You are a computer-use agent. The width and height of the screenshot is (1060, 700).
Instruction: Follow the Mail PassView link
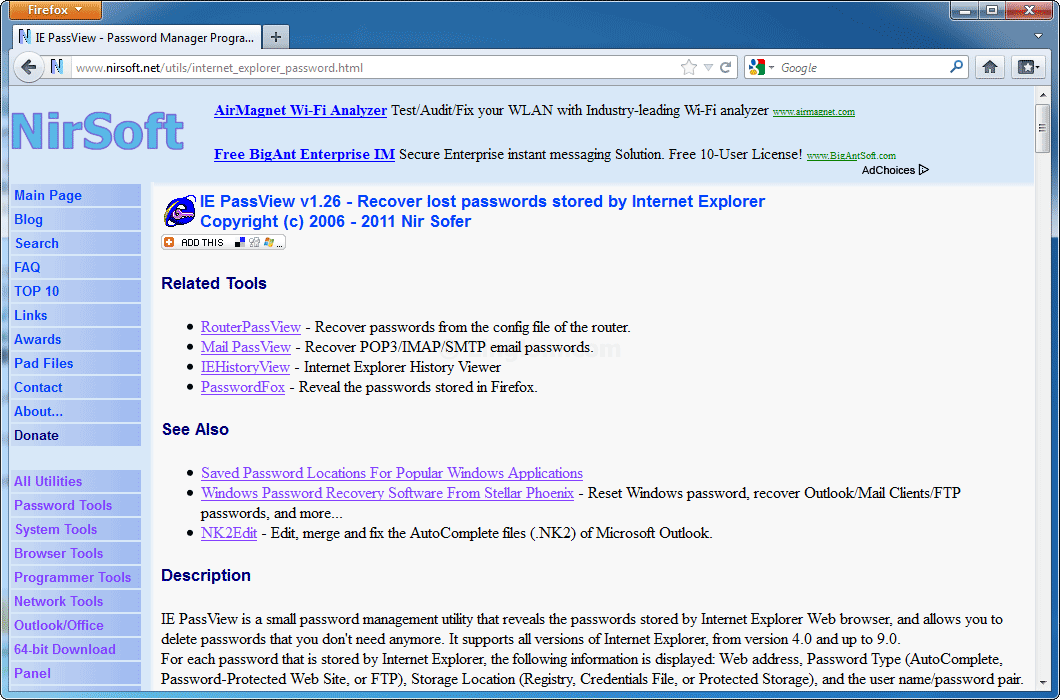[245, 347]
